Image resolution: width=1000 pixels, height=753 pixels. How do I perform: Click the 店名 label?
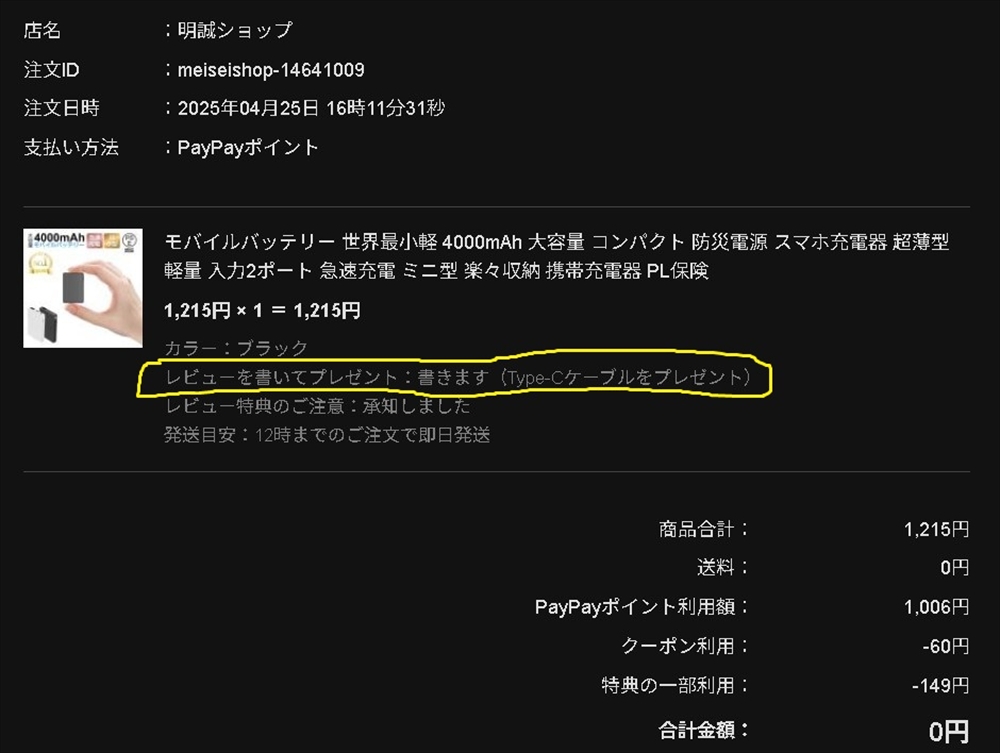point(42,30)
